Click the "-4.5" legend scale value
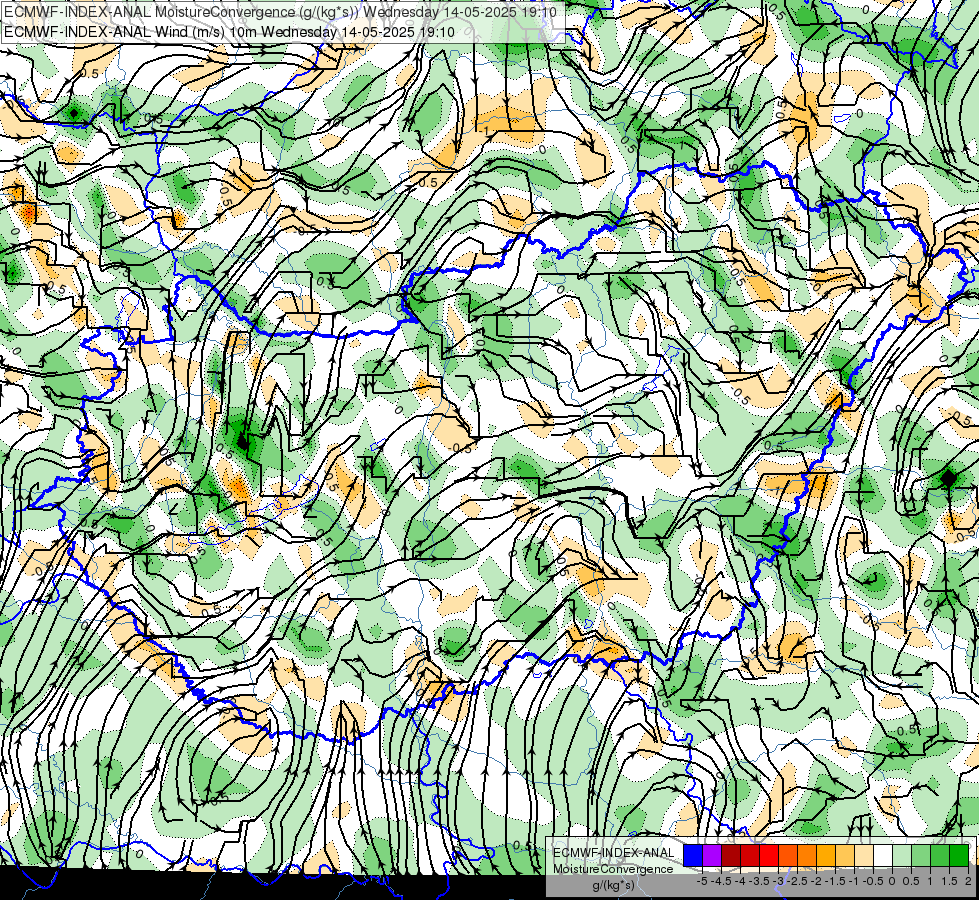Image resolution: width=979 pixels, height=900 pixels. tap(721, 881)
